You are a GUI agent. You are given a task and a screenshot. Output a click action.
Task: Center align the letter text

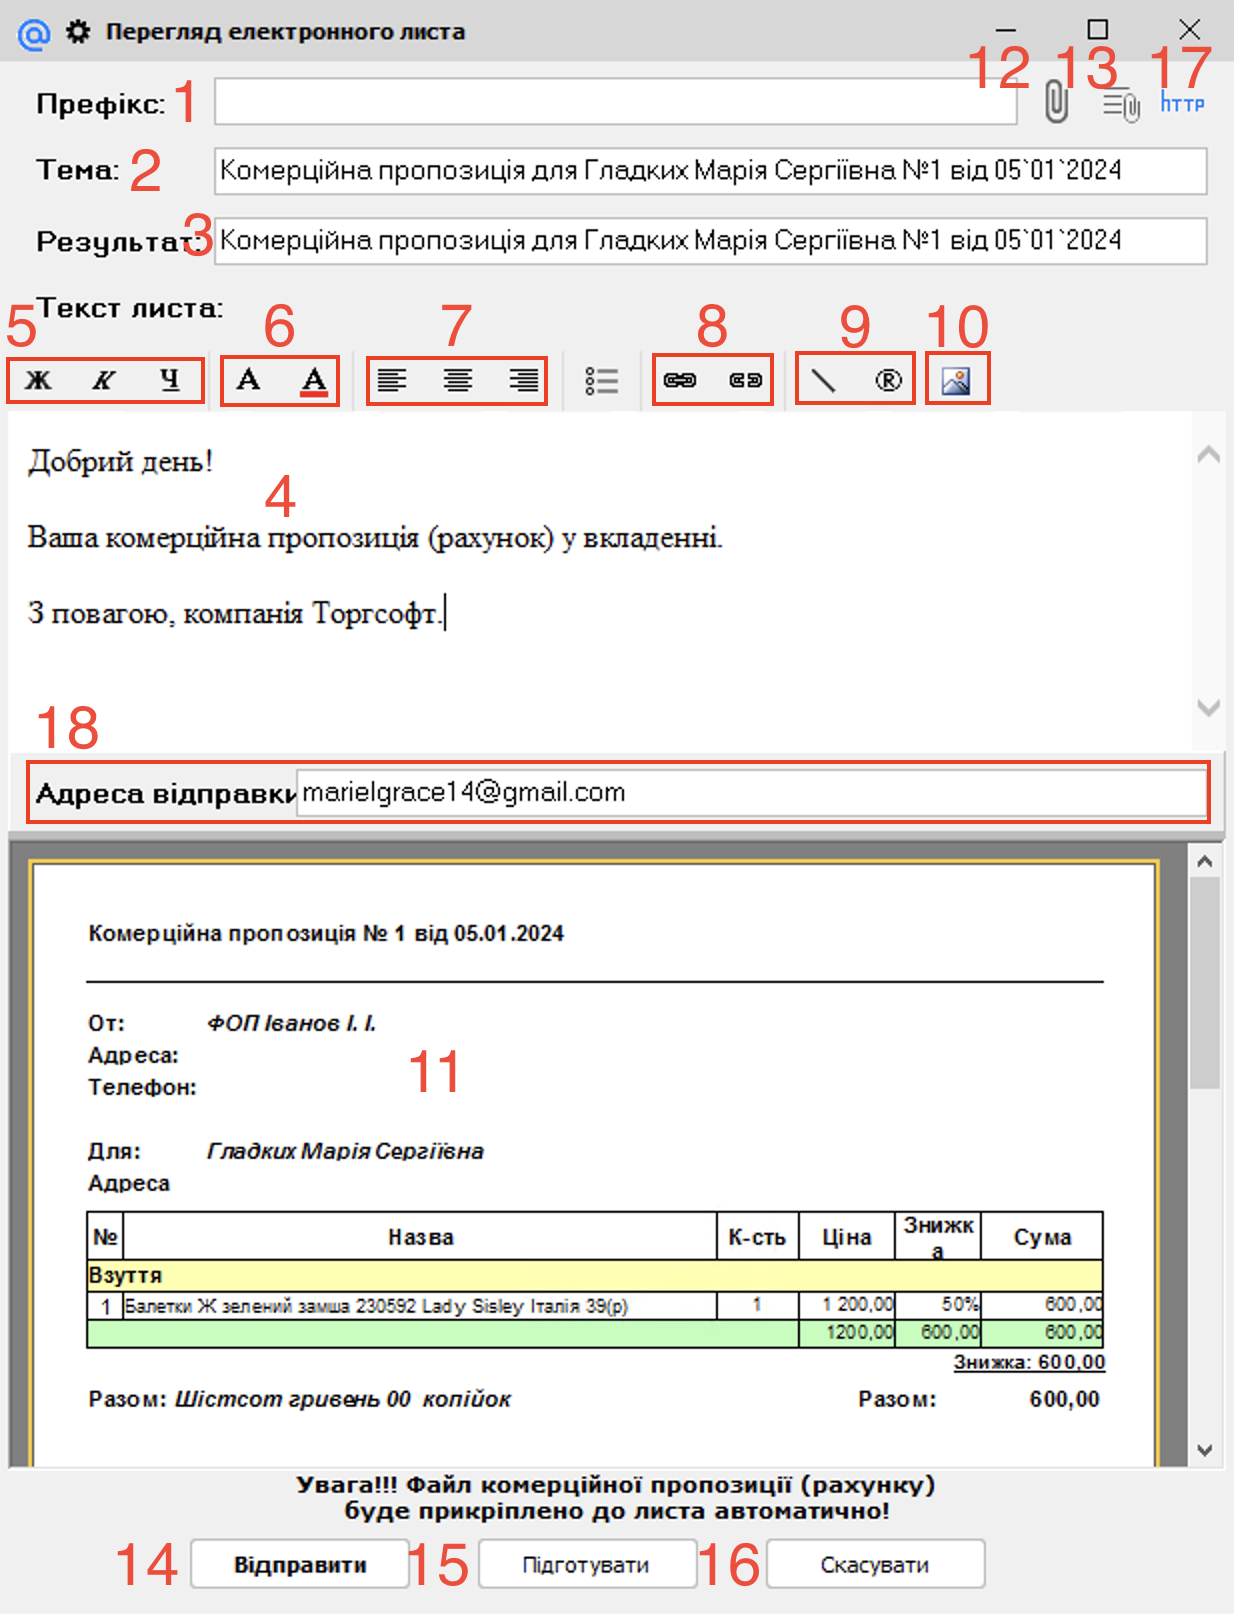pyautogui.click(x=458, y=381)
